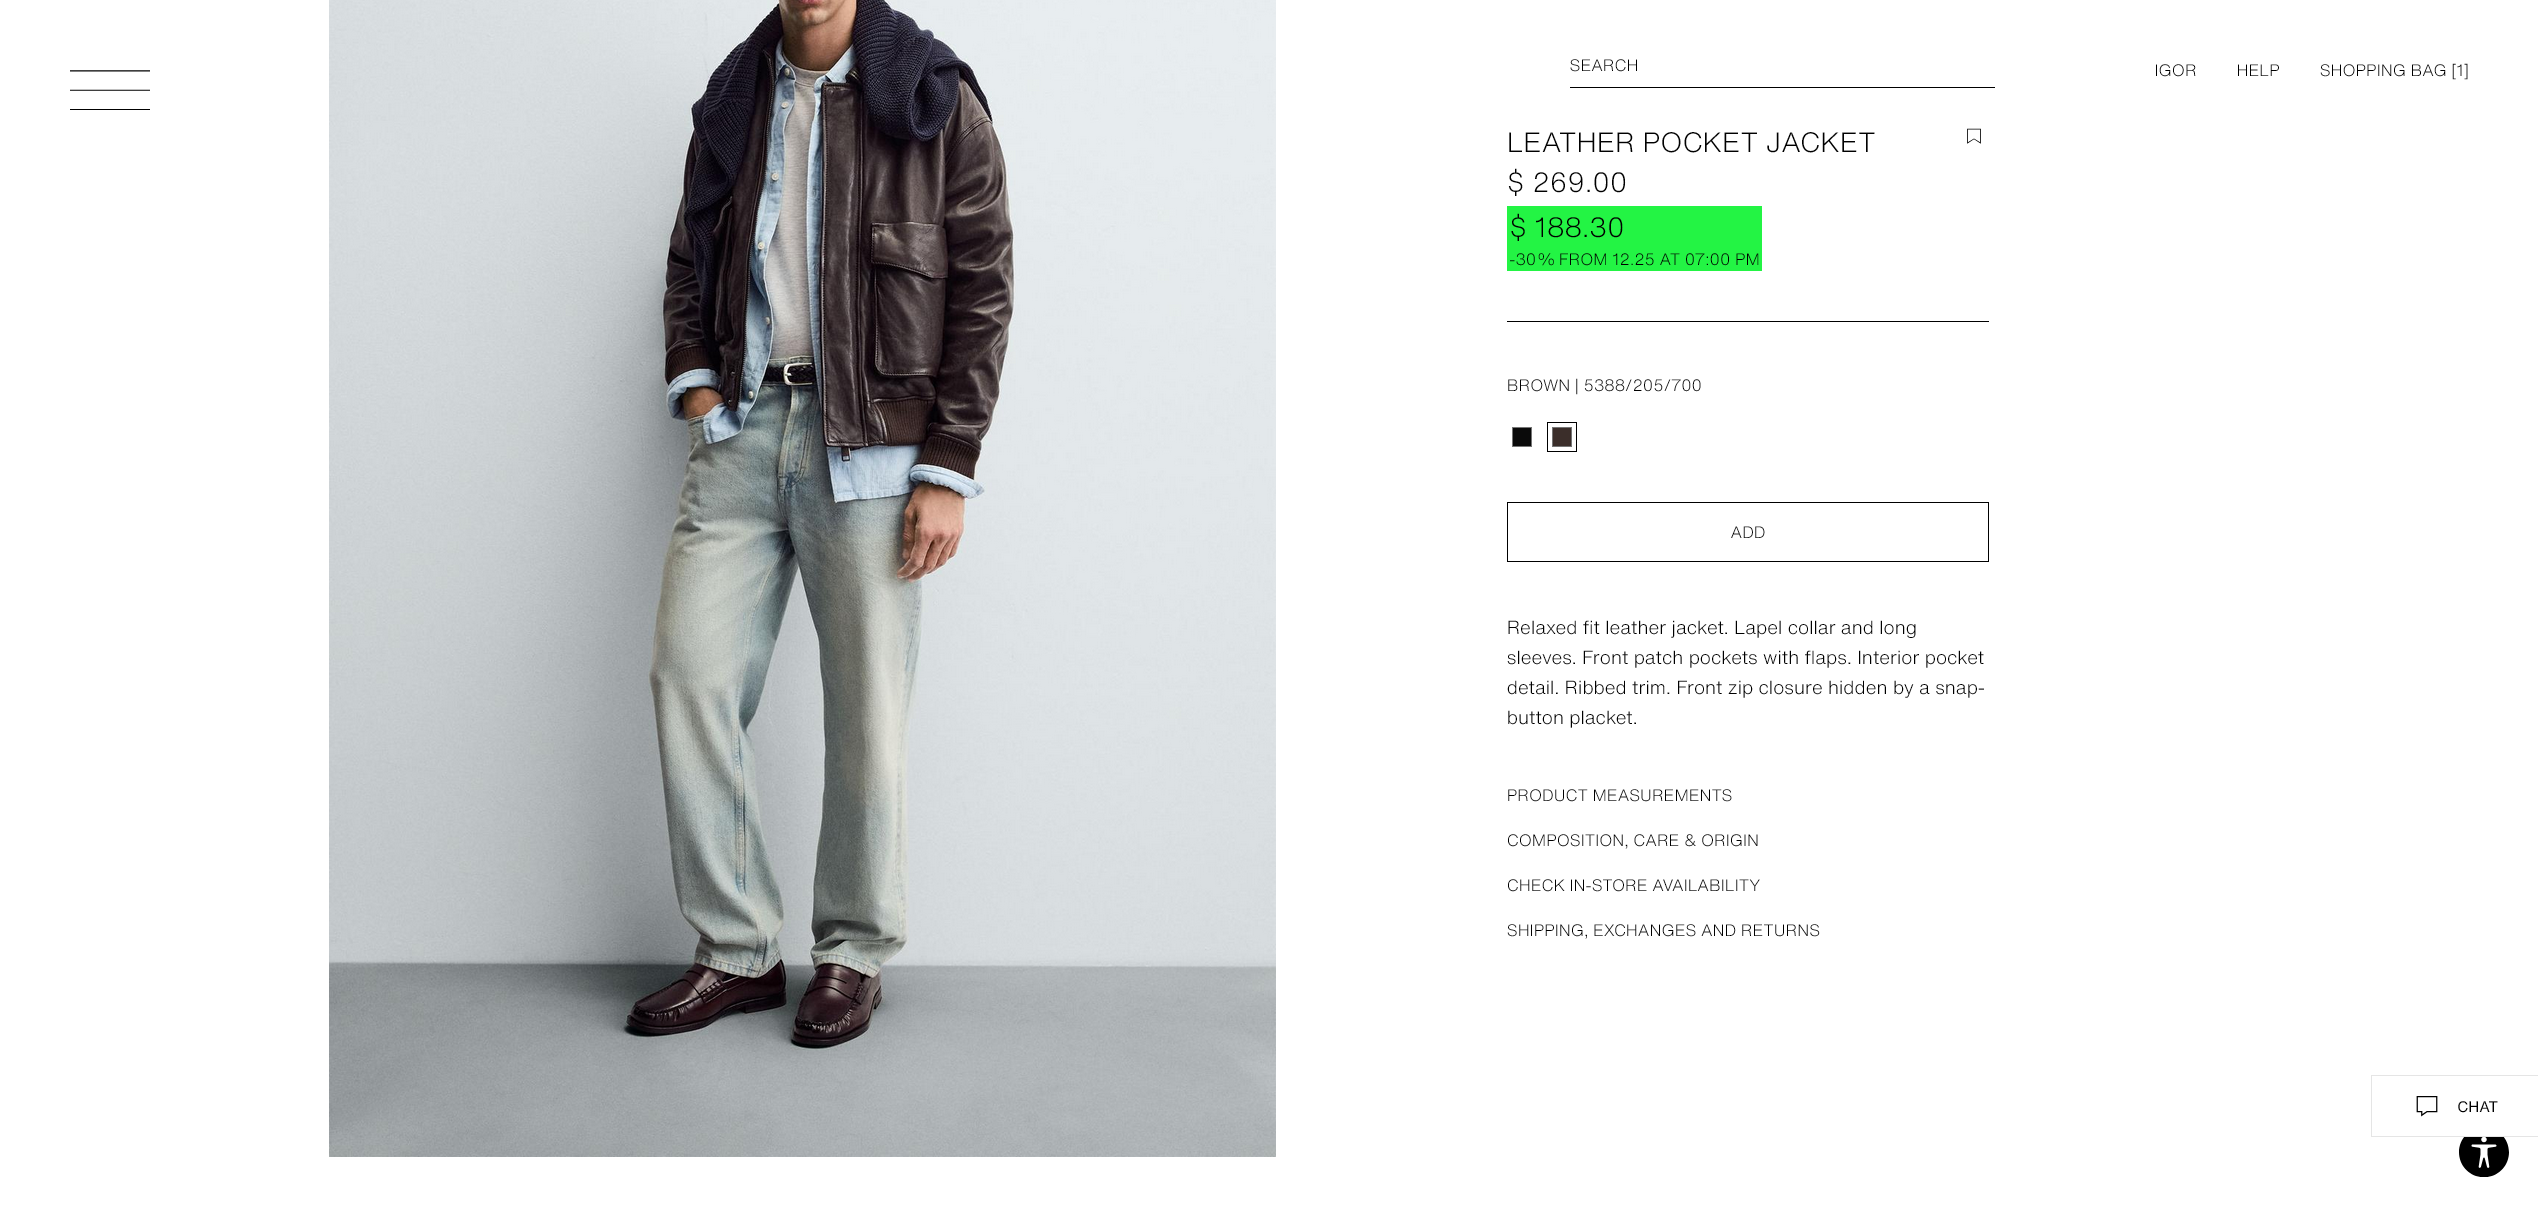The image size is (2538, 1217).
Task: Click the ADD button
Action: coord(1747,532)
